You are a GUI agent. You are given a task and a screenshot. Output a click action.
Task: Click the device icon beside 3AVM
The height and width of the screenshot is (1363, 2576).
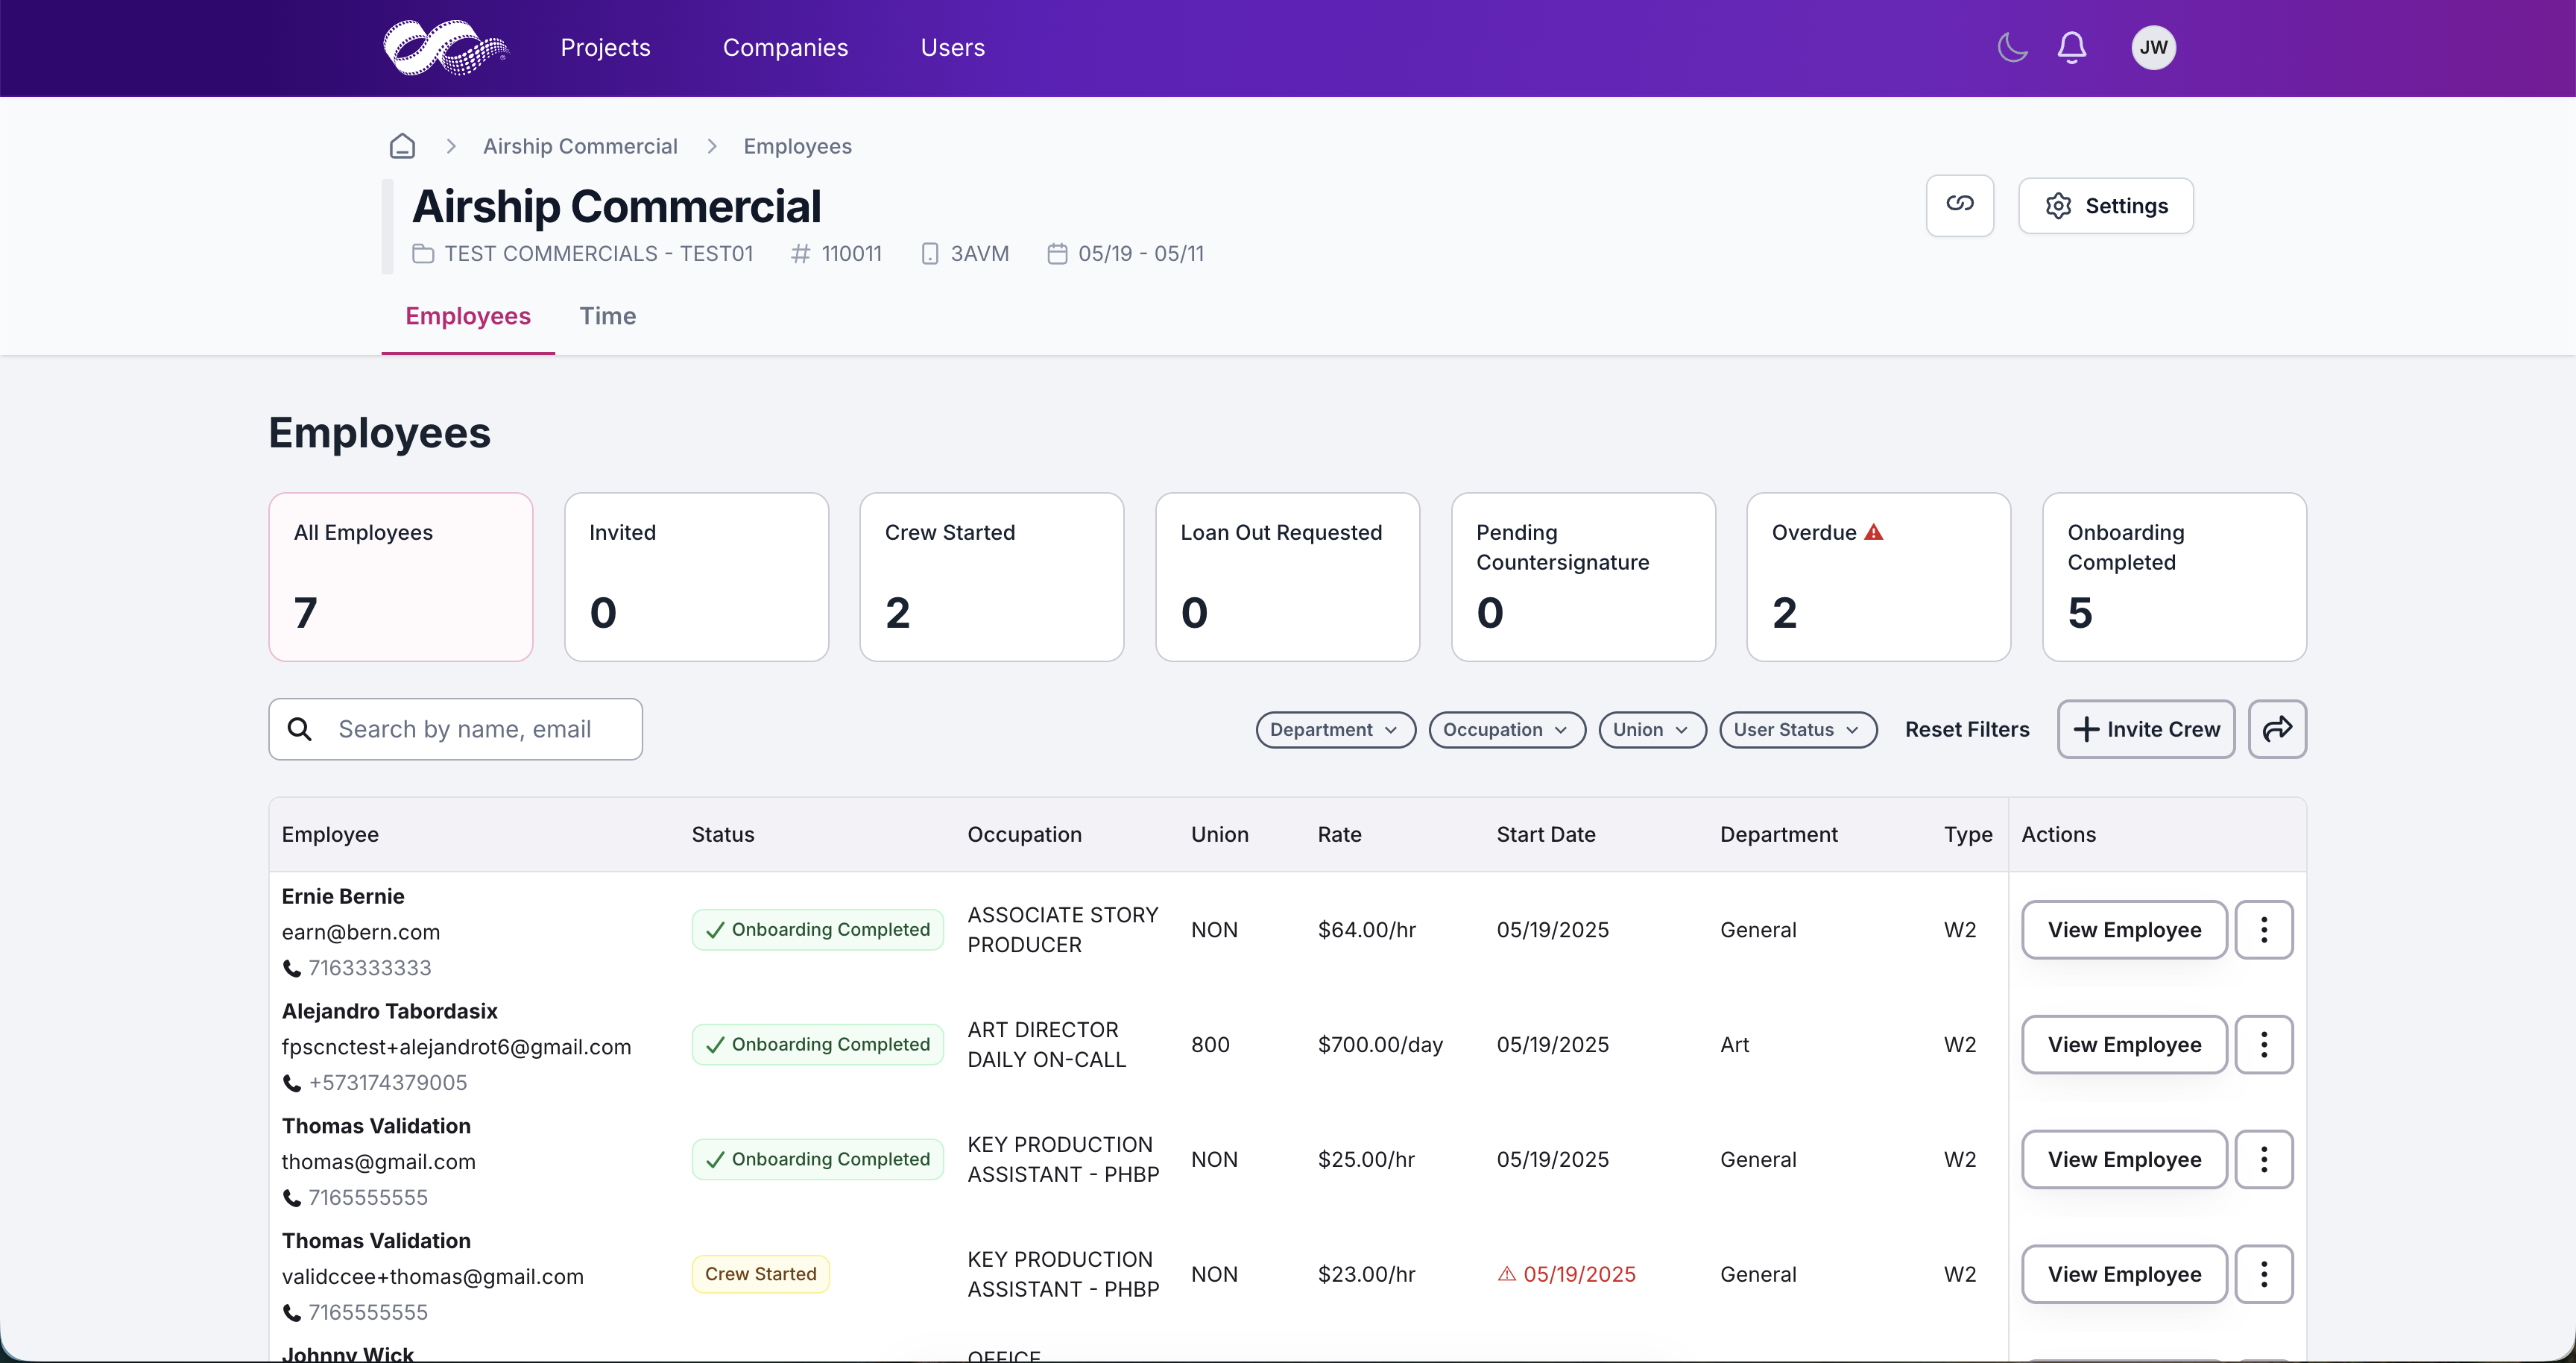click(930, 254)
